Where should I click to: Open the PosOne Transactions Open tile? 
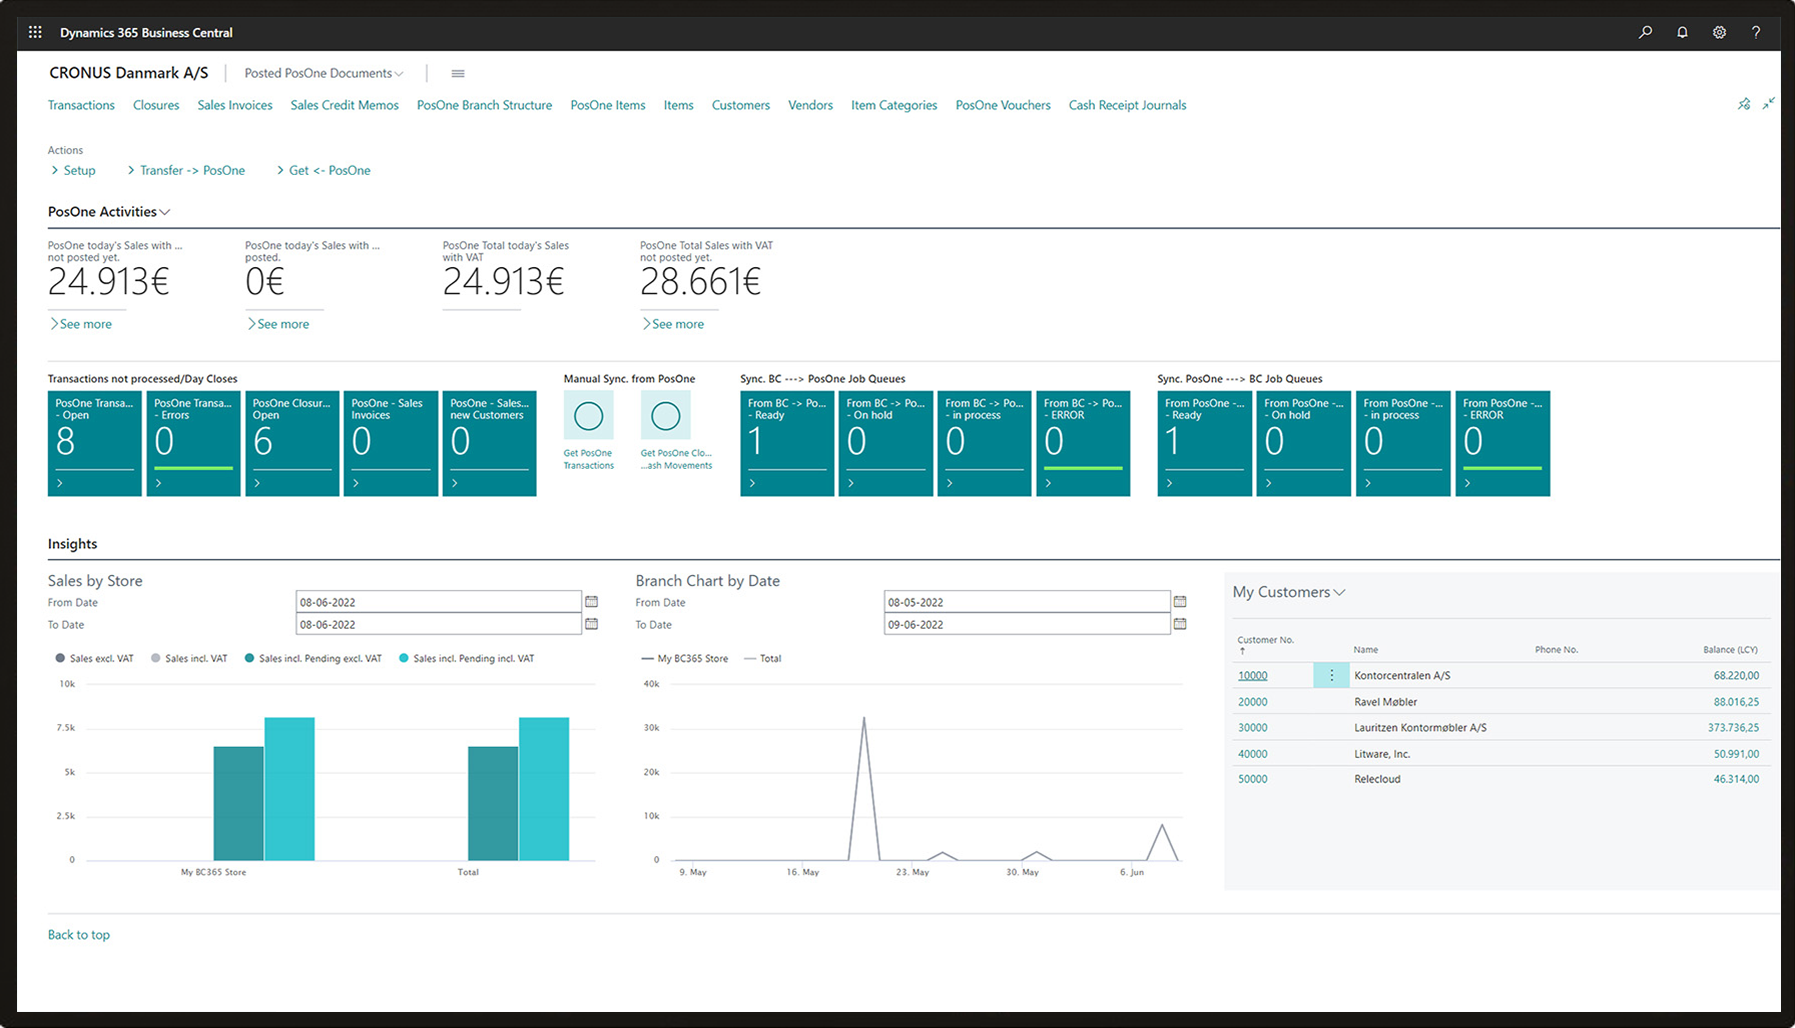click(x=95, y=443)
